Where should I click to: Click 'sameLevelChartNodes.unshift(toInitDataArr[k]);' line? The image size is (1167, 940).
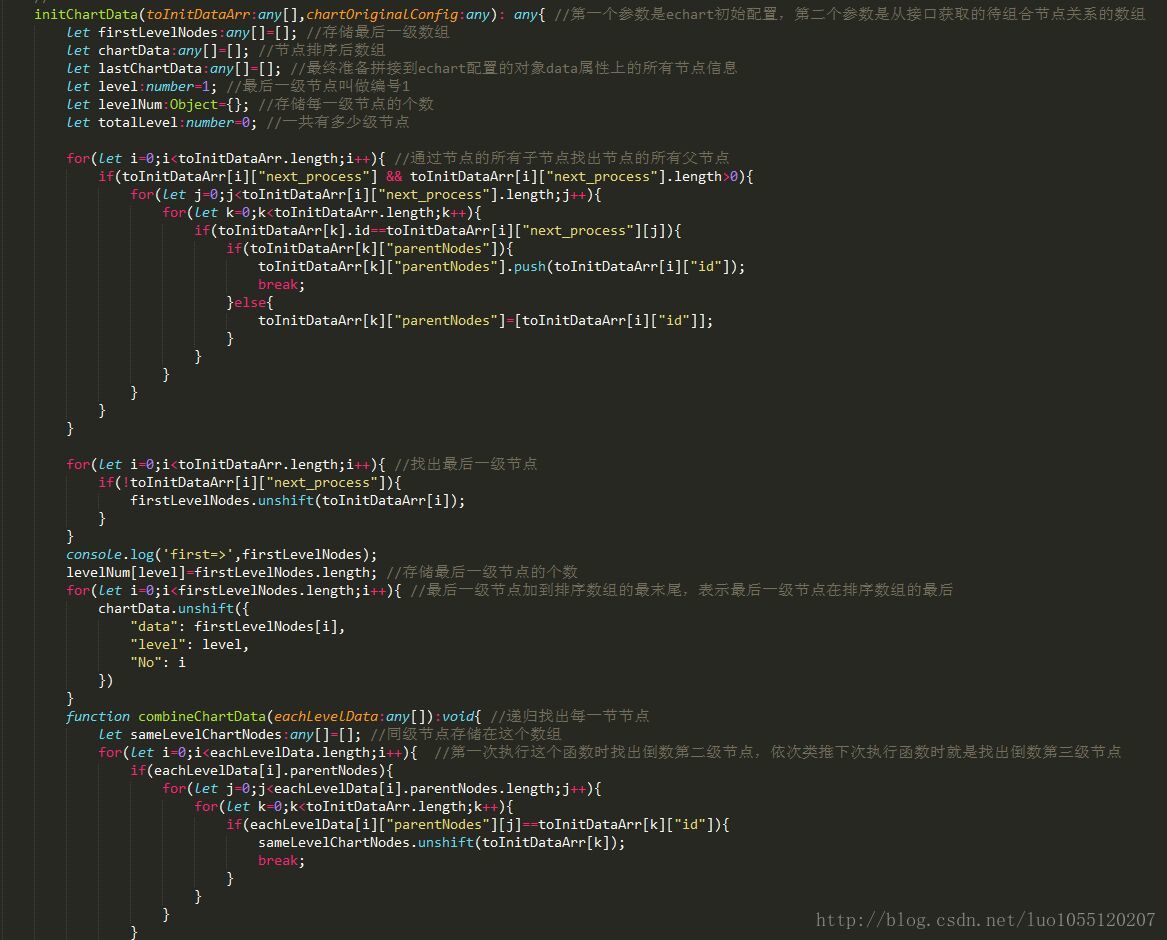click(442, 843)
